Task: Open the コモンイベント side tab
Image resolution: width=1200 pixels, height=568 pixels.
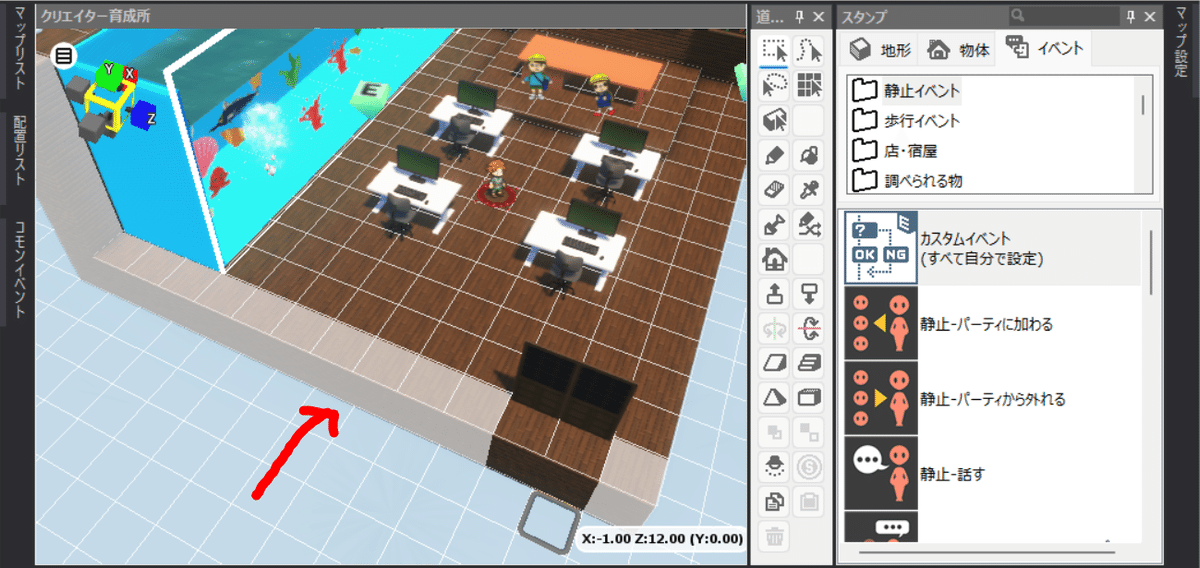Action: [19, 270]
